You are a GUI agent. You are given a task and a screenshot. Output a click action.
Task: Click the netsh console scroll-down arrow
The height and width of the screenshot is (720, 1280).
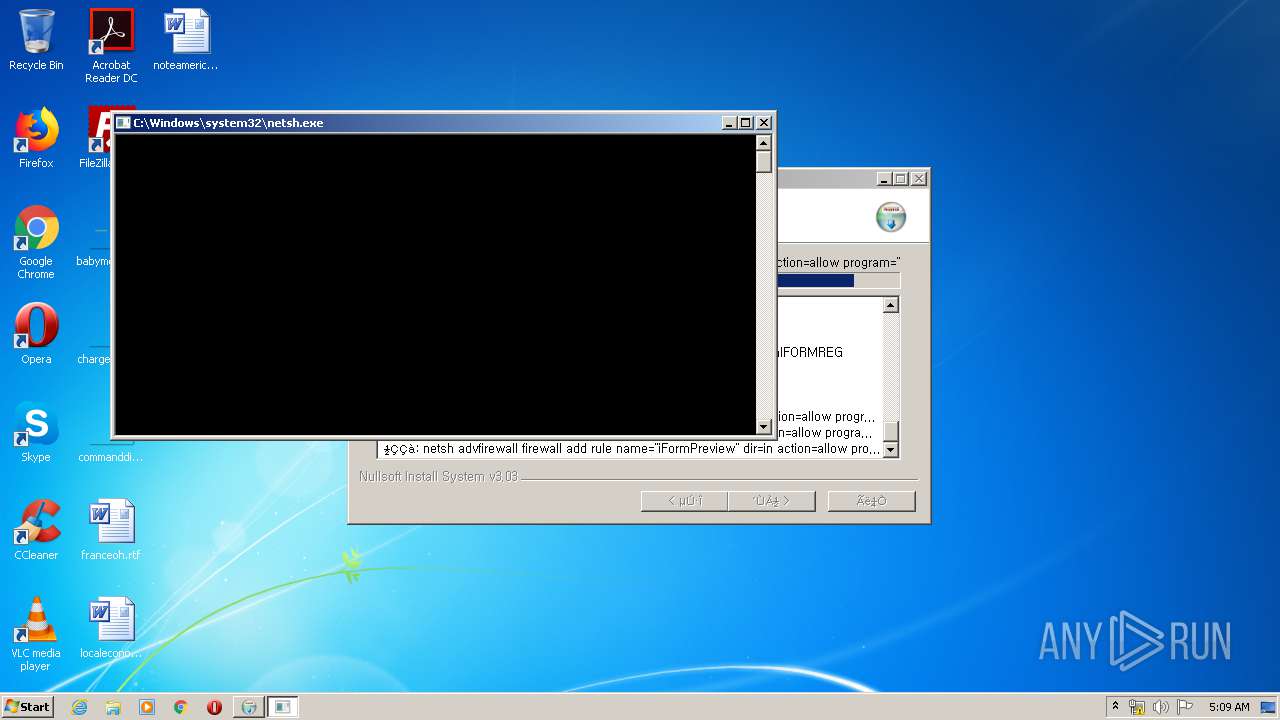(x=764, y=427)
